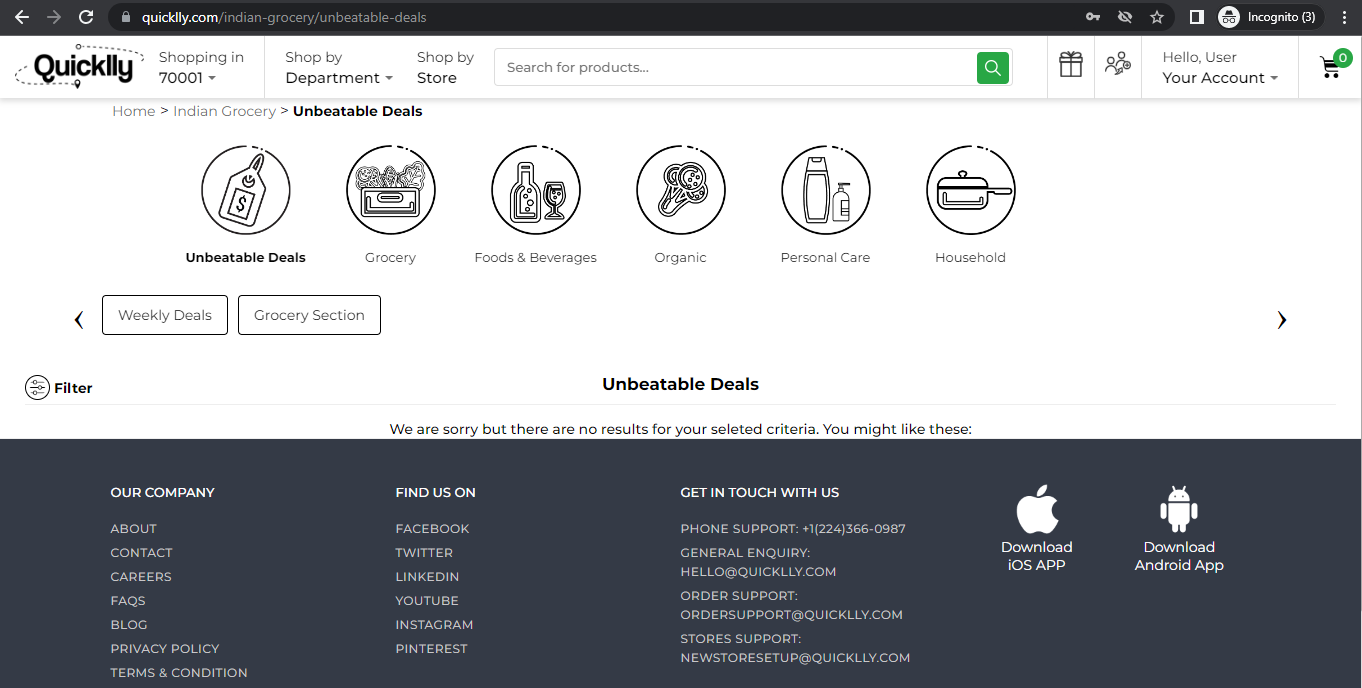This screenshot has width=1362, height=688.
Task: Reload the current page
Action: 86,17
